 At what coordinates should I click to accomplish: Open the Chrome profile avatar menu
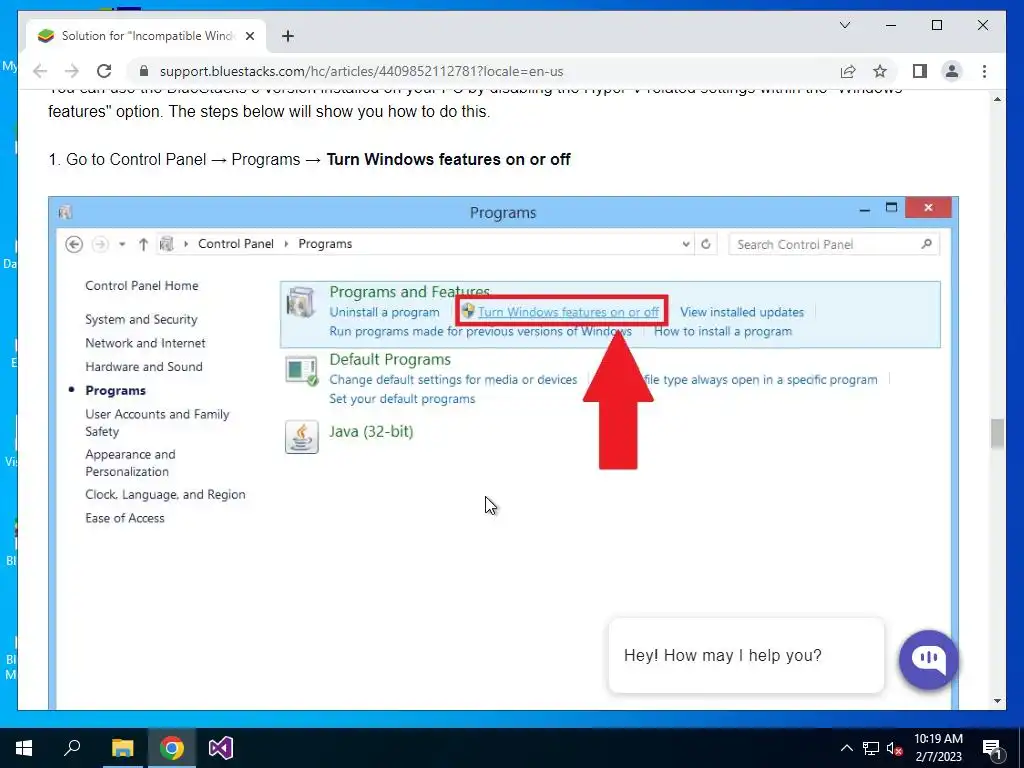pos(952,71)
